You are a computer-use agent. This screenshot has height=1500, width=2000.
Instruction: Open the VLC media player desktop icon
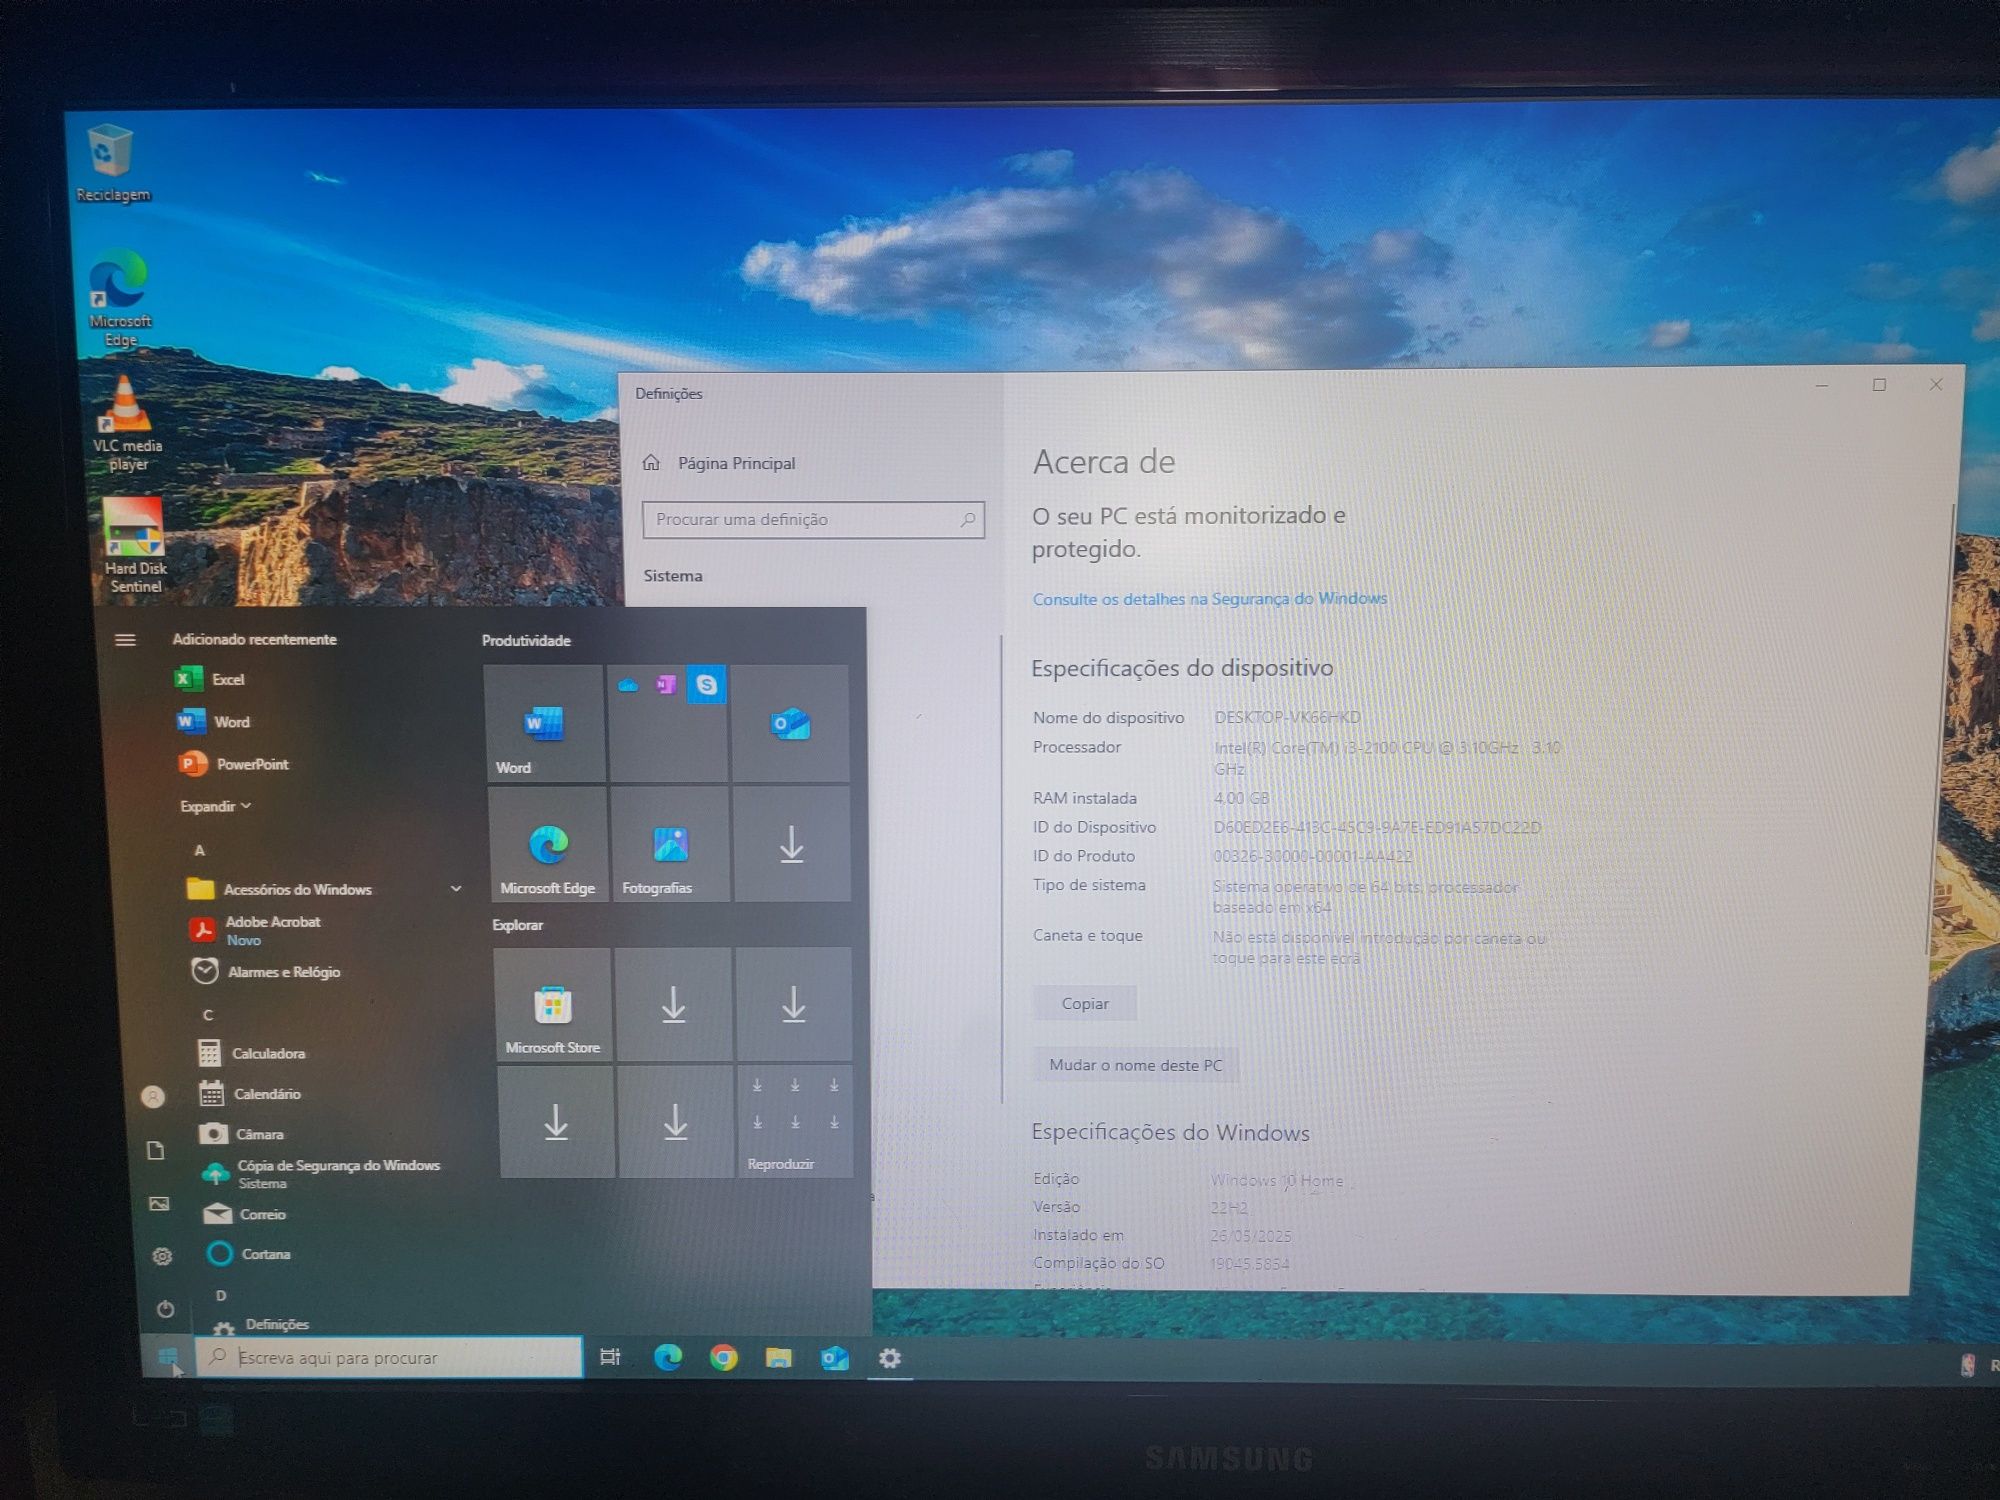[126, 424]
